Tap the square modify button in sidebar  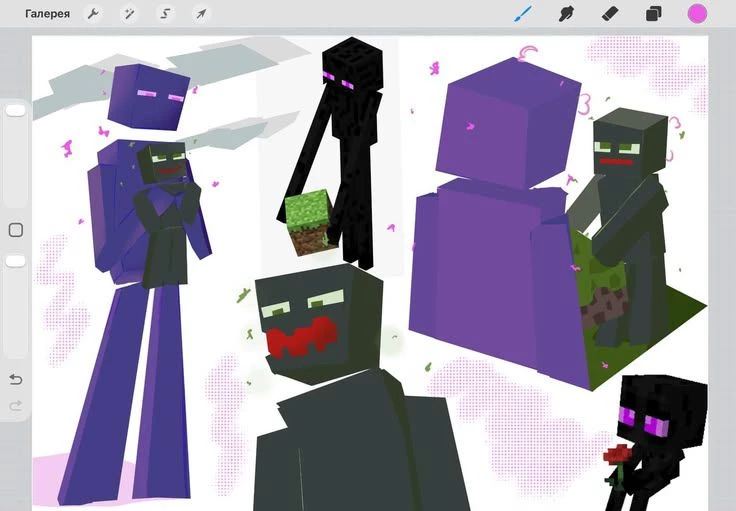pyautogui.click(x=16, y=230)
